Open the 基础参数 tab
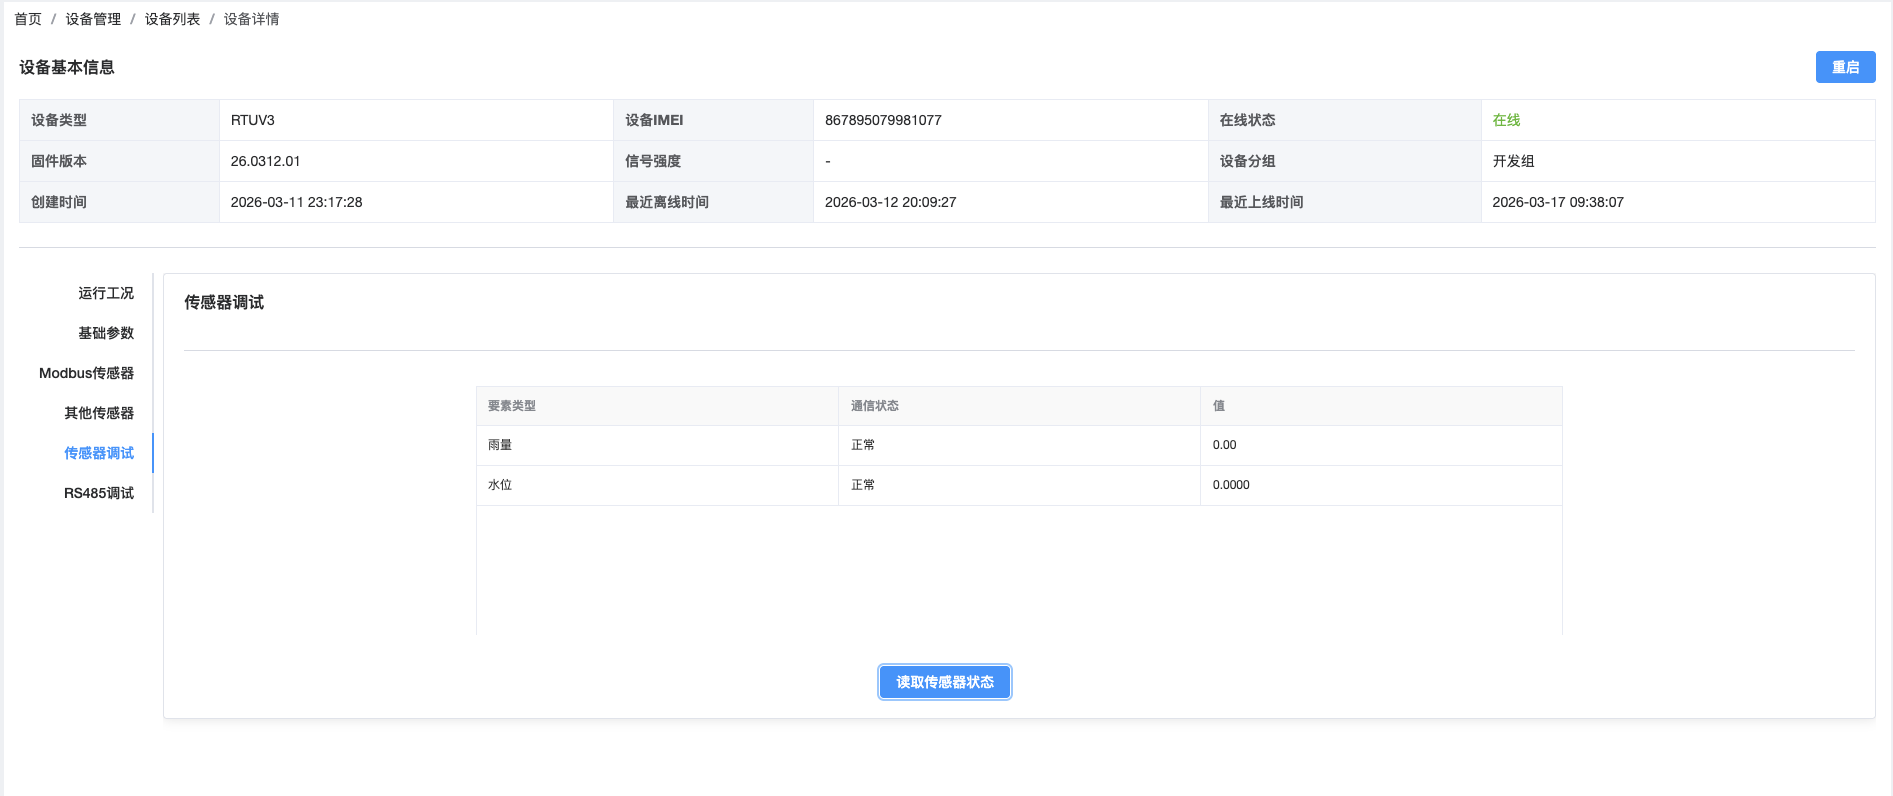The width and height of the screenshot is (1893, 796). 105,333
